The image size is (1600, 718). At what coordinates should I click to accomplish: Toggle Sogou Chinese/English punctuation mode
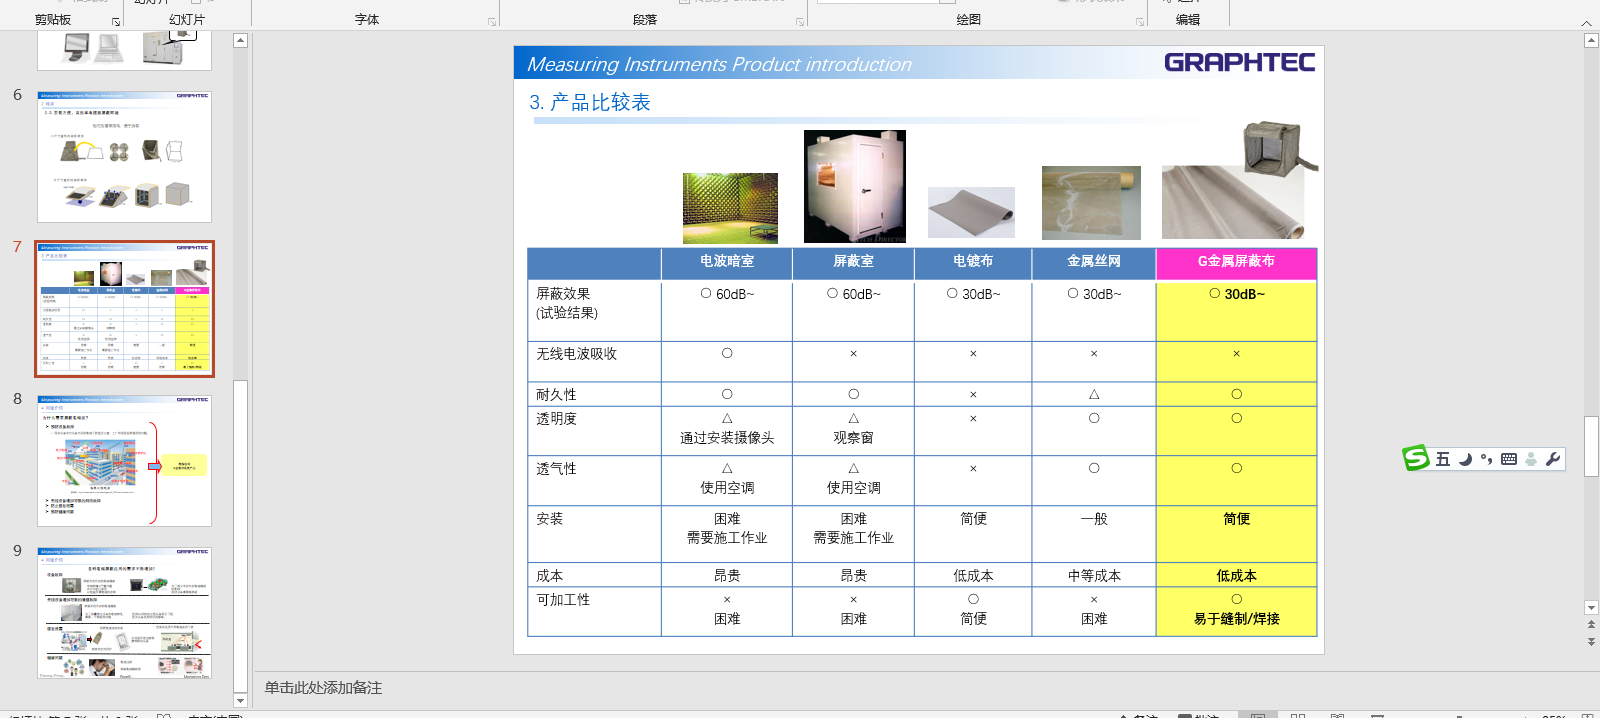[x=1487, y=459]
